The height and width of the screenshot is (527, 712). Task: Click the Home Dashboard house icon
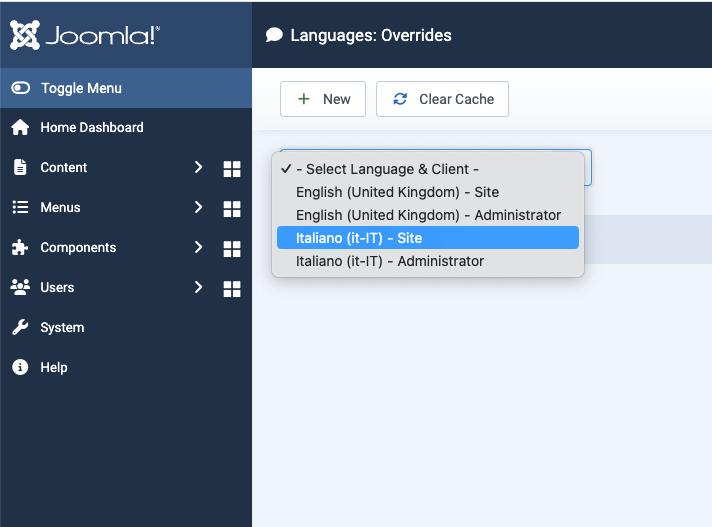click(x=20, y=128)
